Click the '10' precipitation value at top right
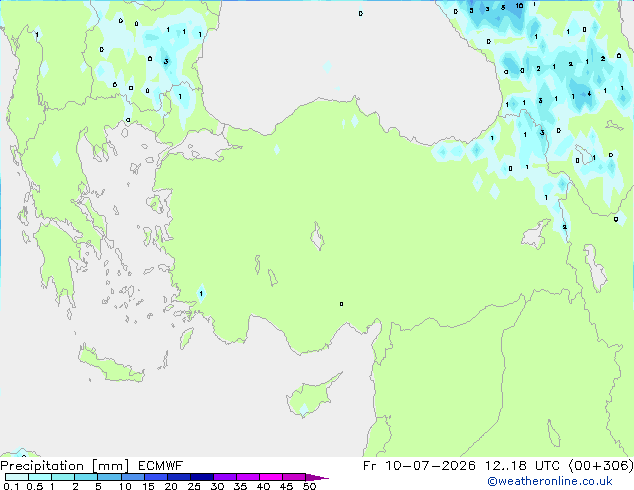Screen dimensions: 634x490 (x=519, y=6)
